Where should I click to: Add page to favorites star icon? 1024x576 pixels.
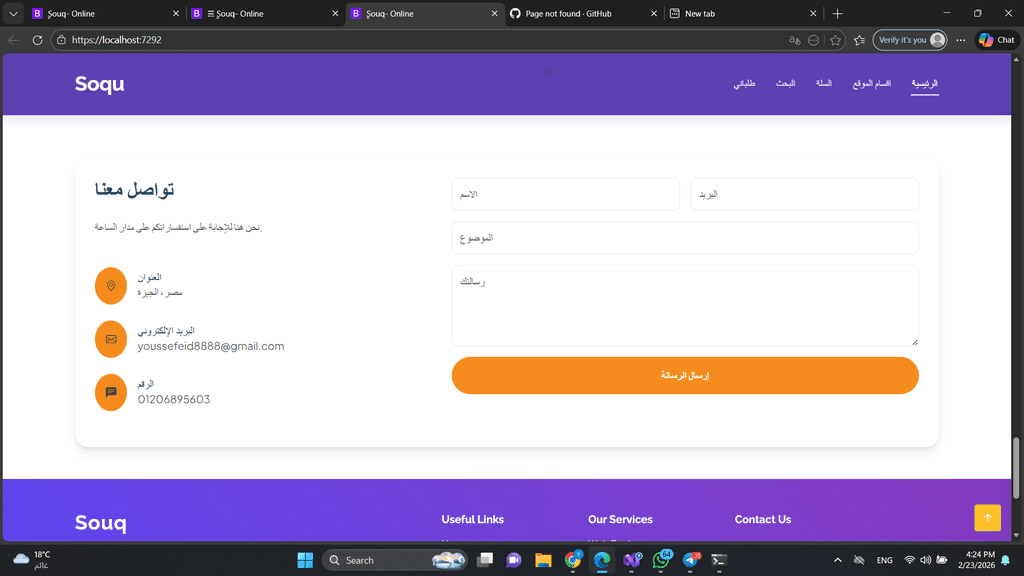[835, 40]
